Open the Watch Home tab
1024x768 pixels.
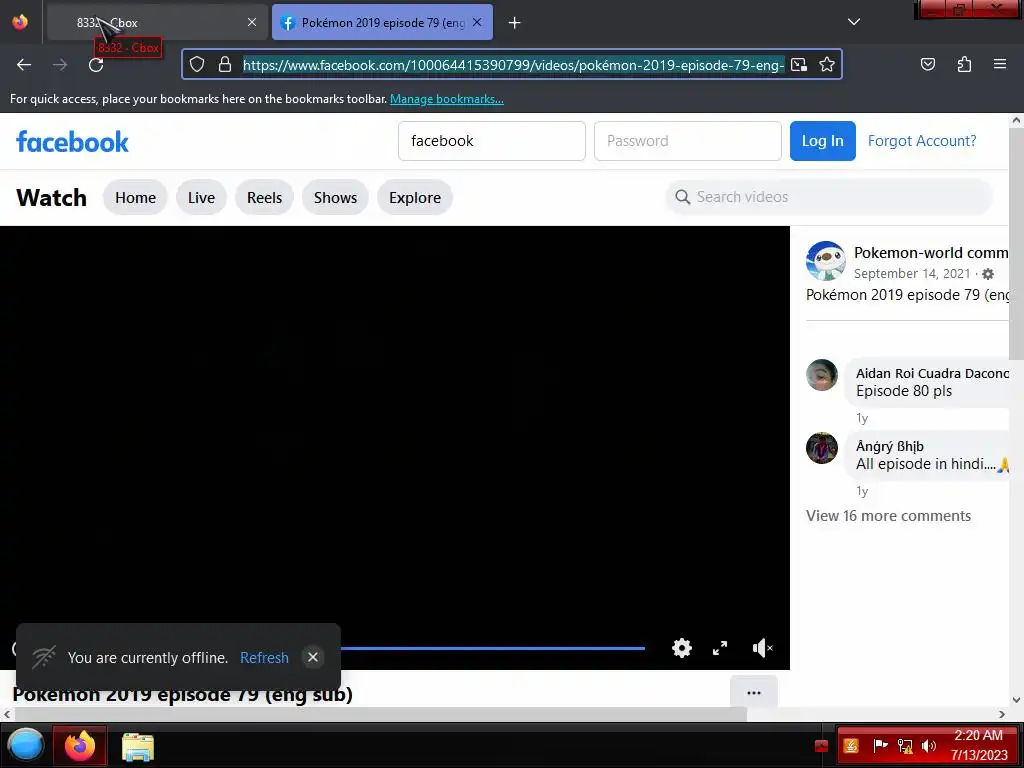[135, 197]
